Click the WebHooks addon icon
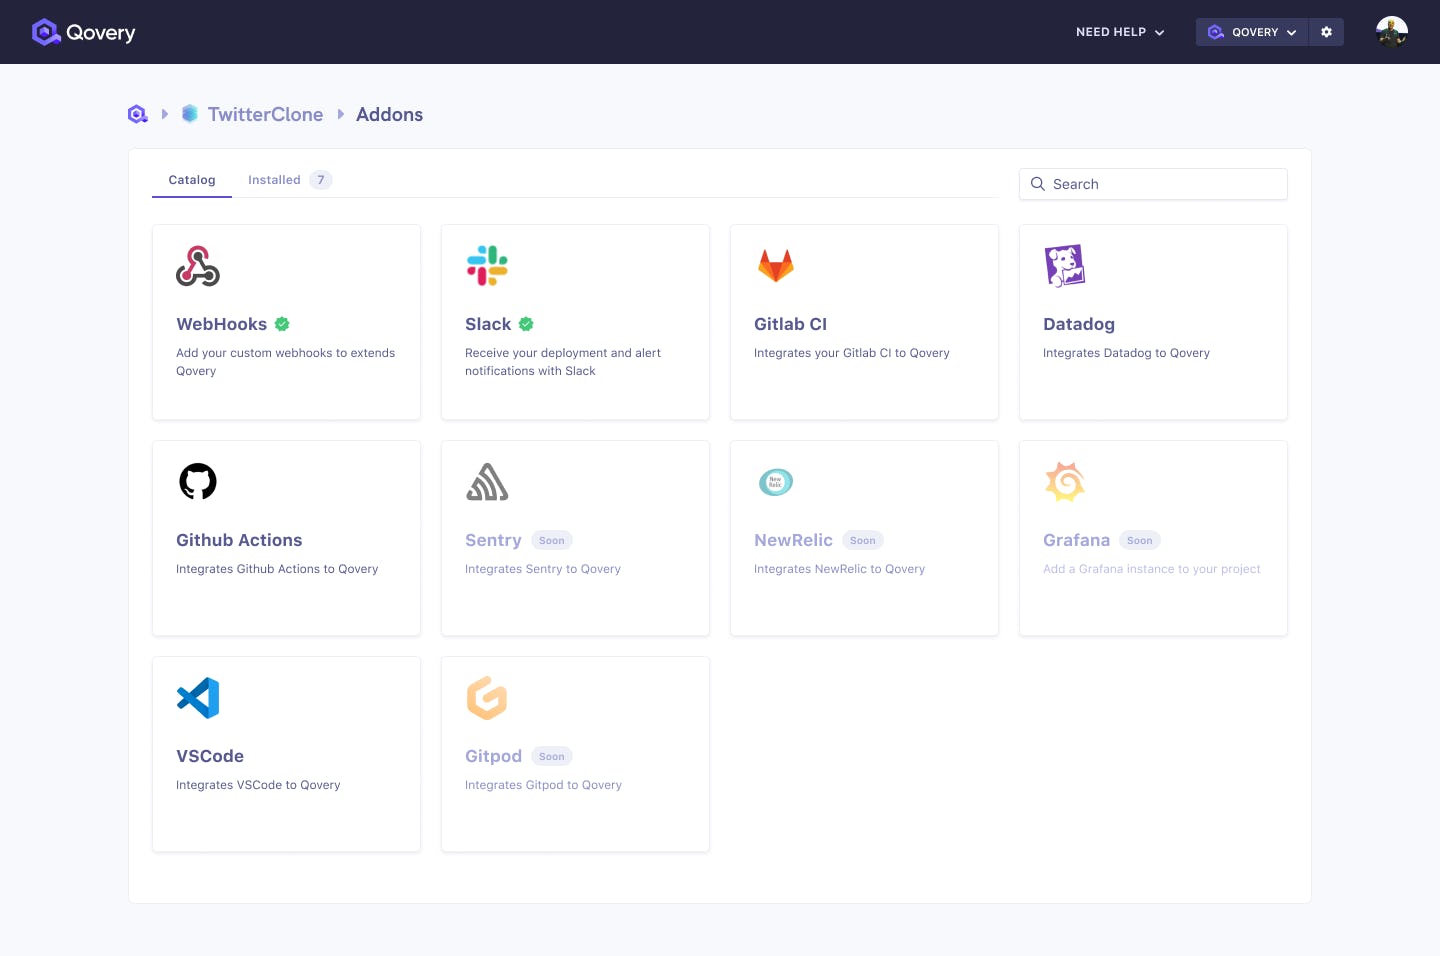 click(x=197, y=265)
